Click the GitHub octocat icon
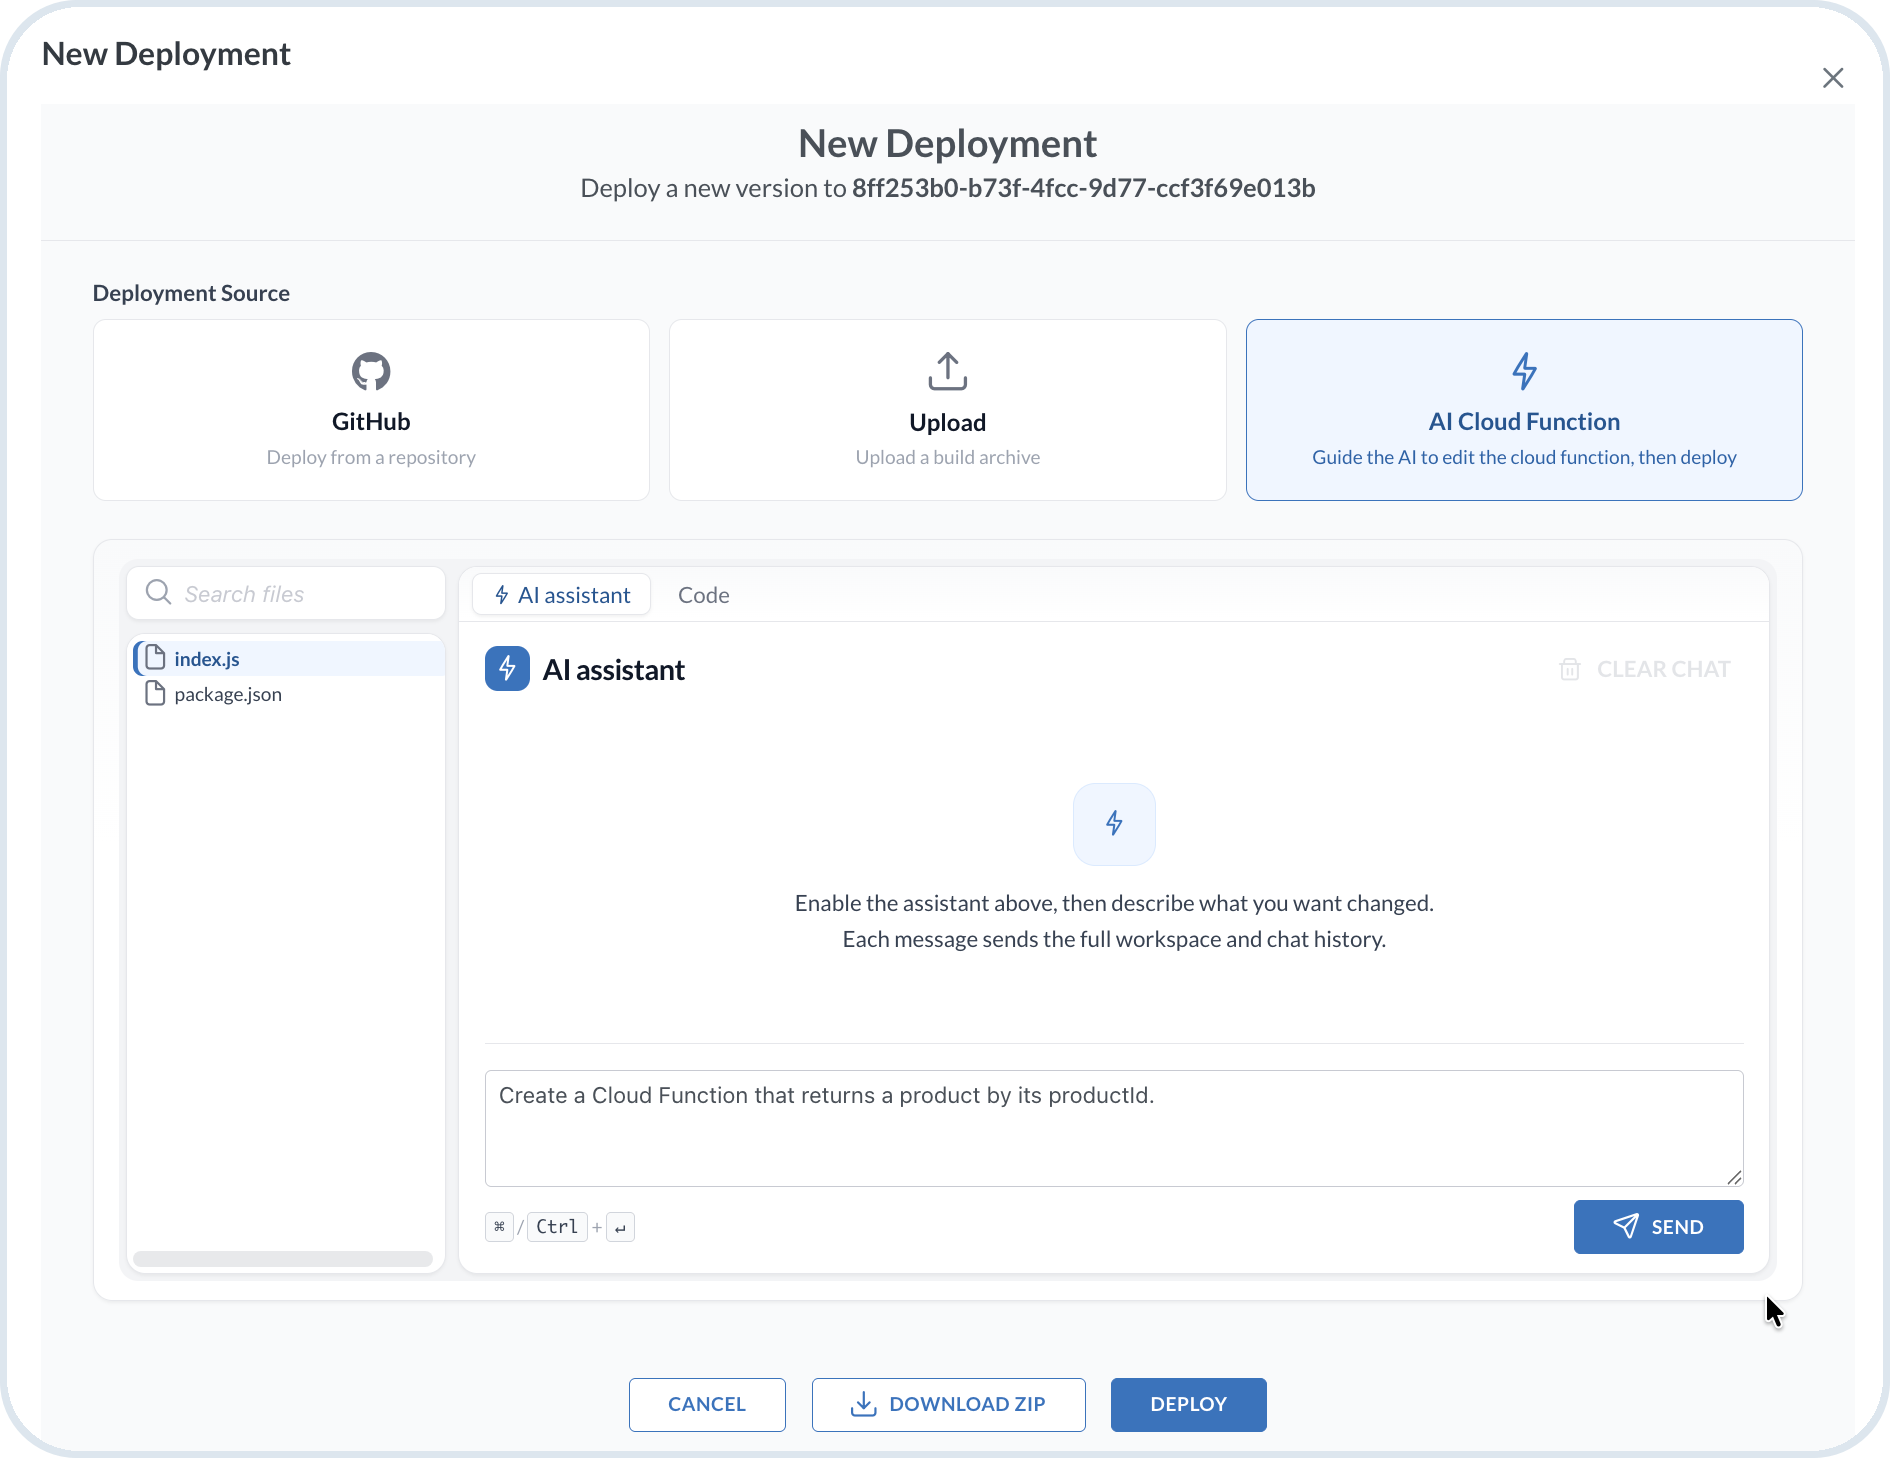 371,371
